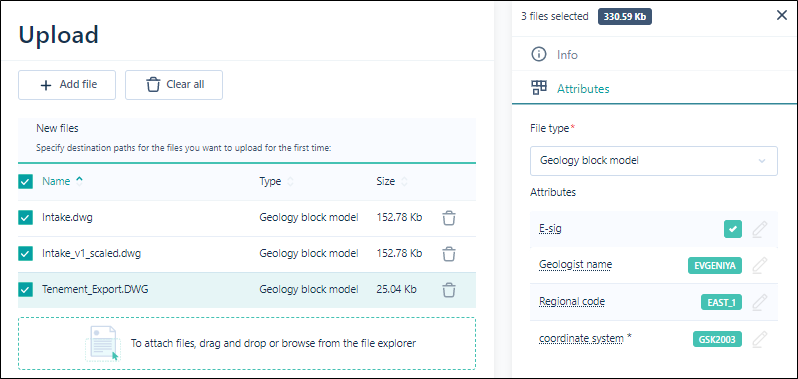798x379 pixels.
Task: Edit Geologist name with pencil icon
Action: (759, 266)
